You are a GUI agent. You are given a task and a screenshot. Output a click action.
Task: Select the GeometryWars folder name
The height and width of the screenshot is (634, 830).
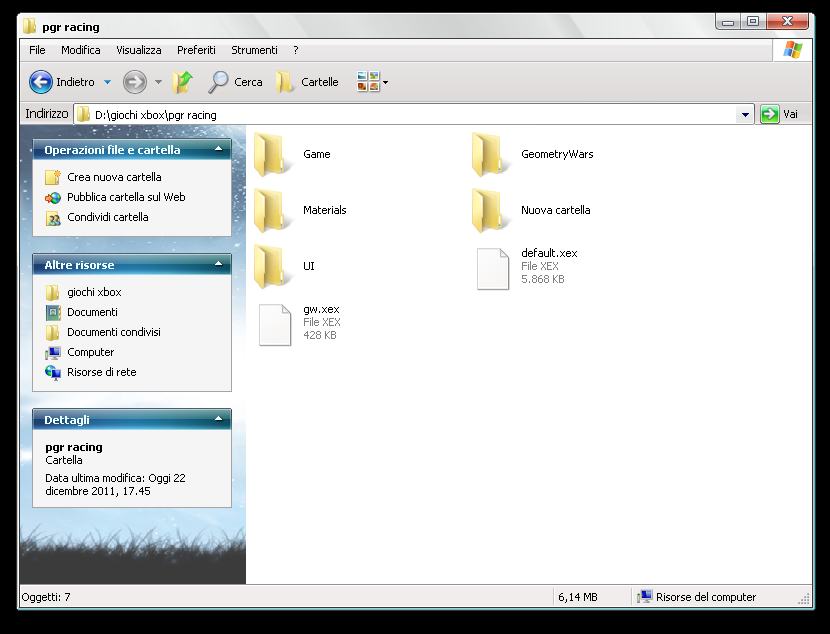tap(557, 154)
